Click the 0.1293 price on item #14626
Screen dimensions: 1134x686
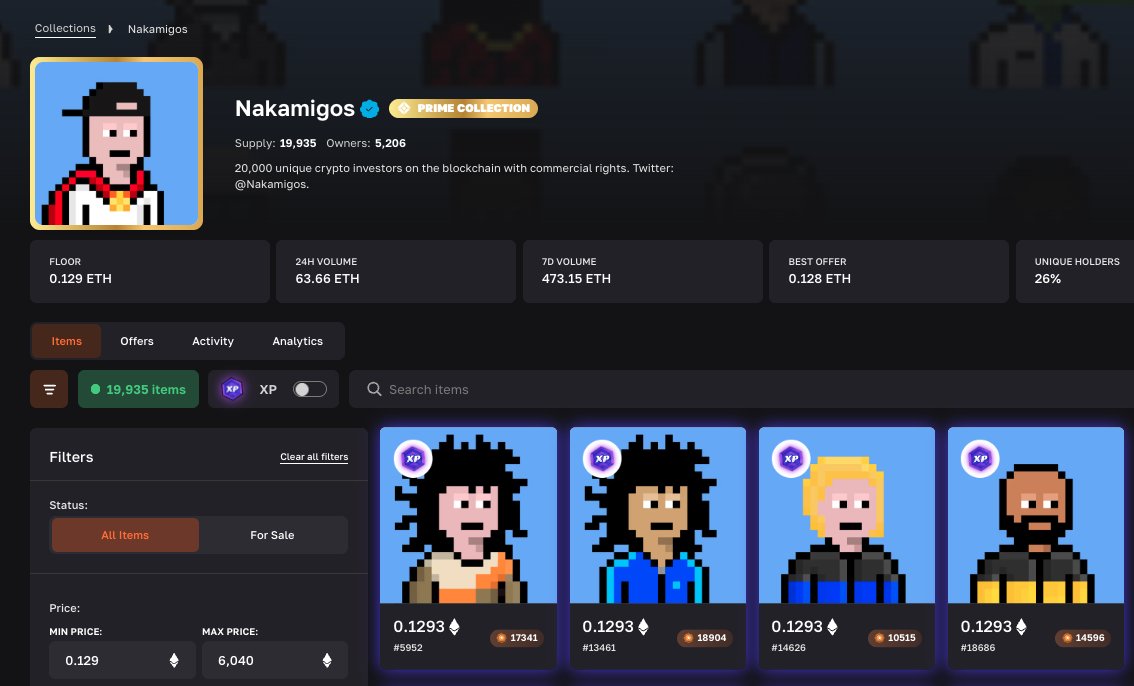tap(797, 627)
